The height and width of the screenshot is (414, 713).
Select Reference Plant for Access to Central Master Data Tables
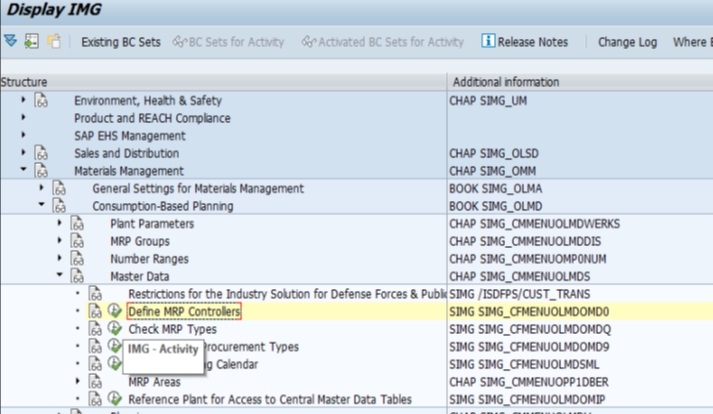coord(270,399)
